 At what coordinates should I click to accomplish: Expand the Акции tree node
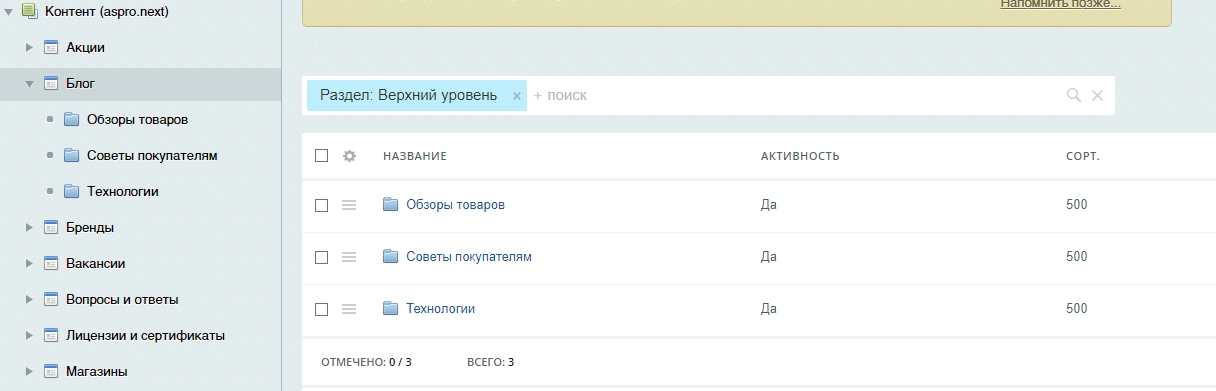tap(30, 47)
